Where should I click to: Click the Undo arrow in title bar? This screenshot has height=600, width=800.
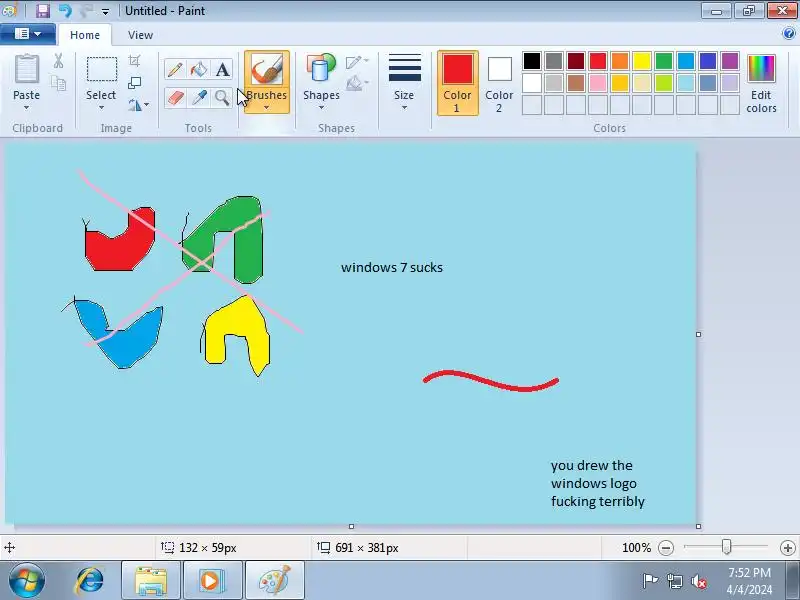[x=65, y=11]
